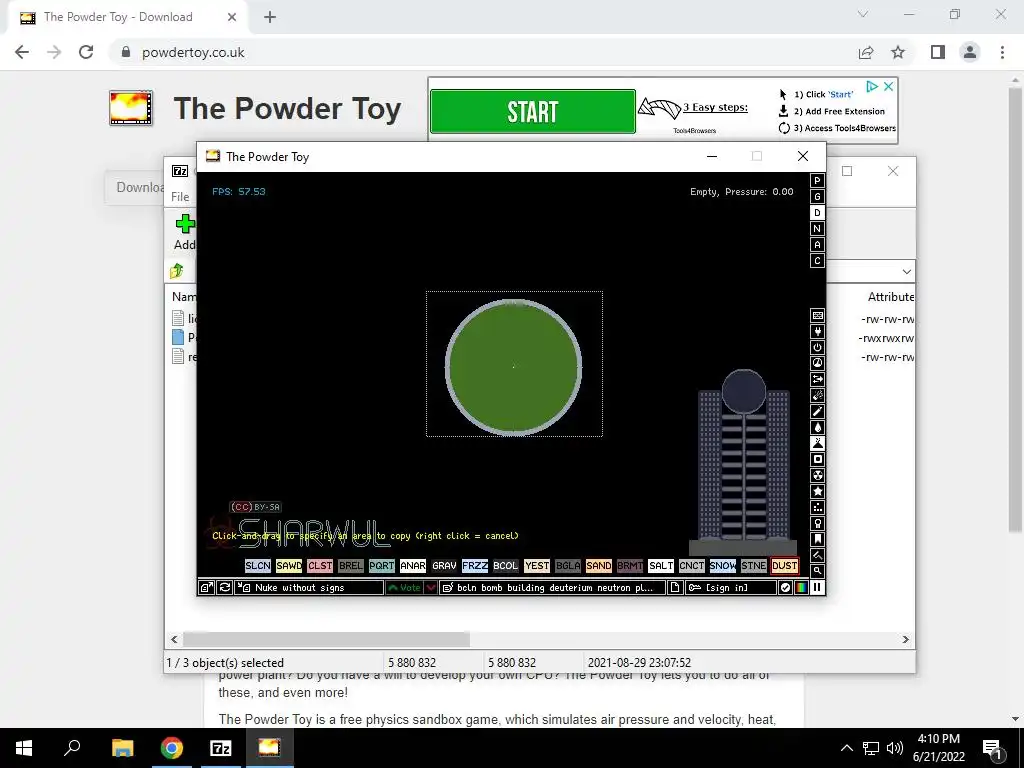The width and height of the screenshot is (1024, 768).
Task: Select the SALT element
Action: pyautogui.click(x=661, y=566)
